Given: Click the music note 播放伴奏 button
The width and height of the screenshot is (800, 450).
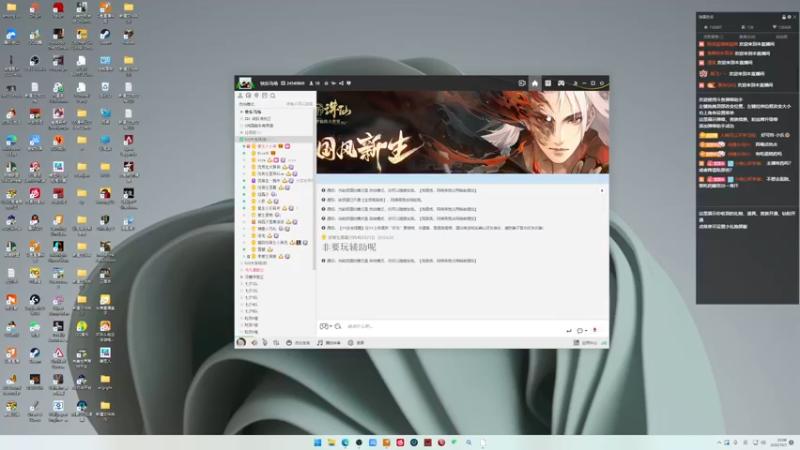Looking at the screenshot, I should (x=329, y=343).
